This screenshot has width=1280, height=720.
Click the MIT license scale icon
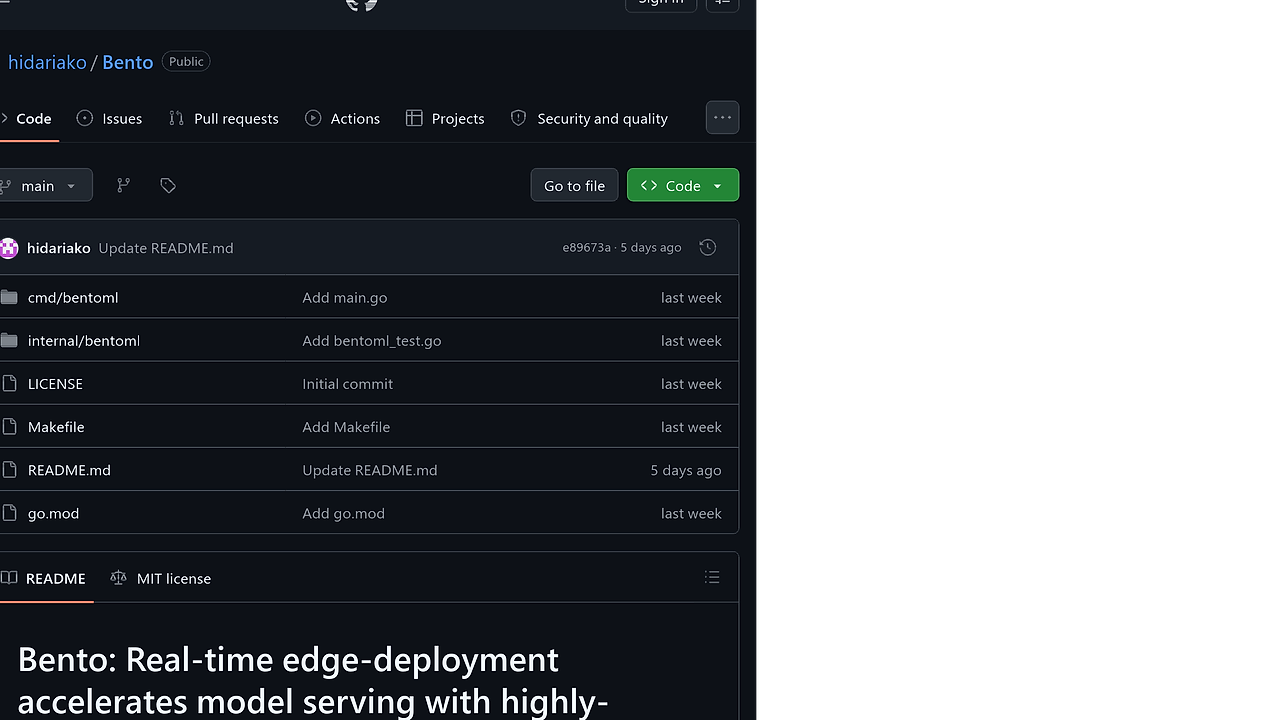point(118,578)
